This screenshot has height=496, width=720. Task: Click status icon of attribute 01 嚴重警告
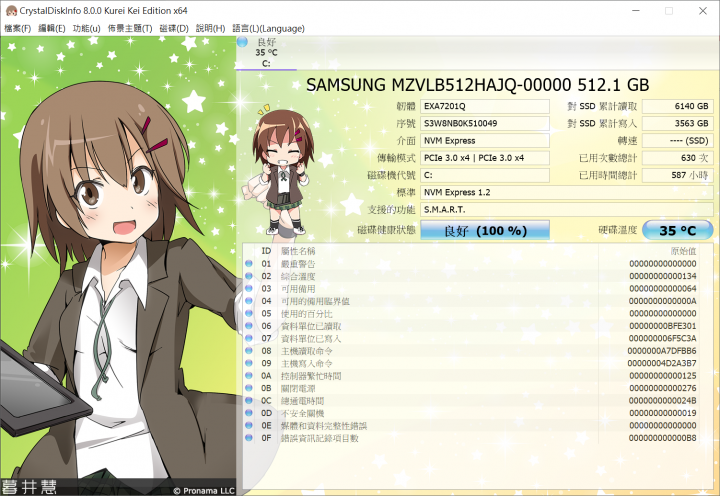[249, 264]
